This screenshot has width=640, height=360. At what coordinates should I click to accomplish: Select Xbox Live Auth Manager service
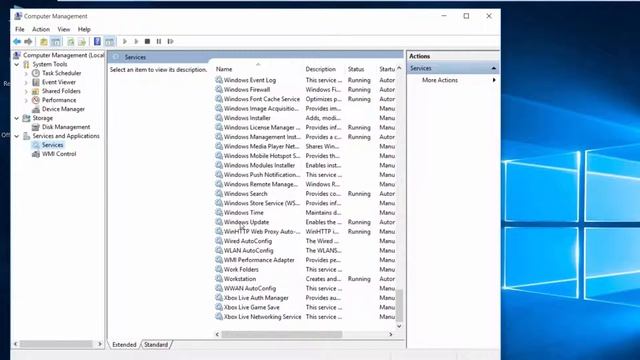(256, 298)
